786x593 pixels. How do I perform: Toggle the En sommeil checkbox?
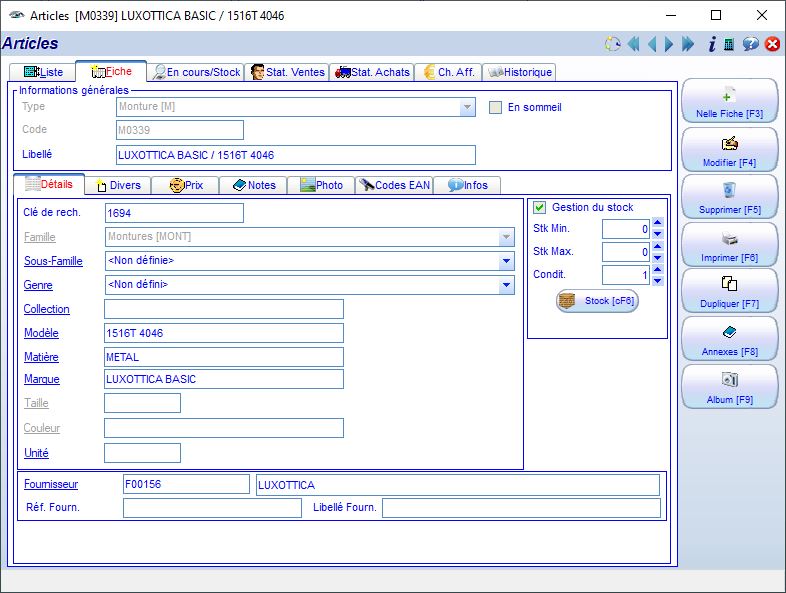click(495, 108)
